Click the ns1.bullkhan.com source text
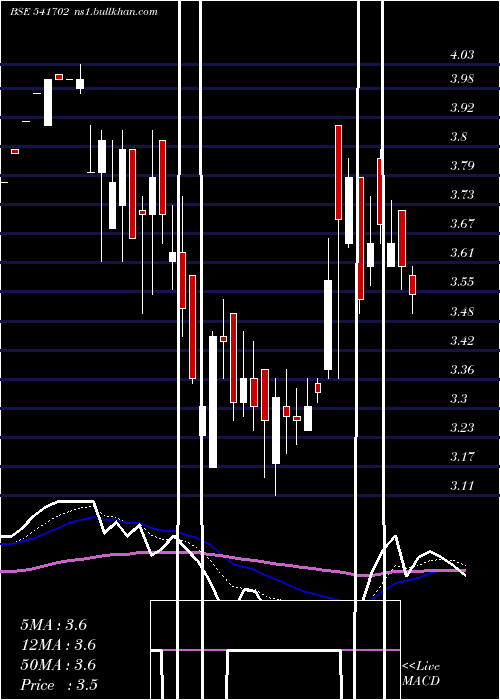Viewport: 500px width, 700px height. (115, 12)
